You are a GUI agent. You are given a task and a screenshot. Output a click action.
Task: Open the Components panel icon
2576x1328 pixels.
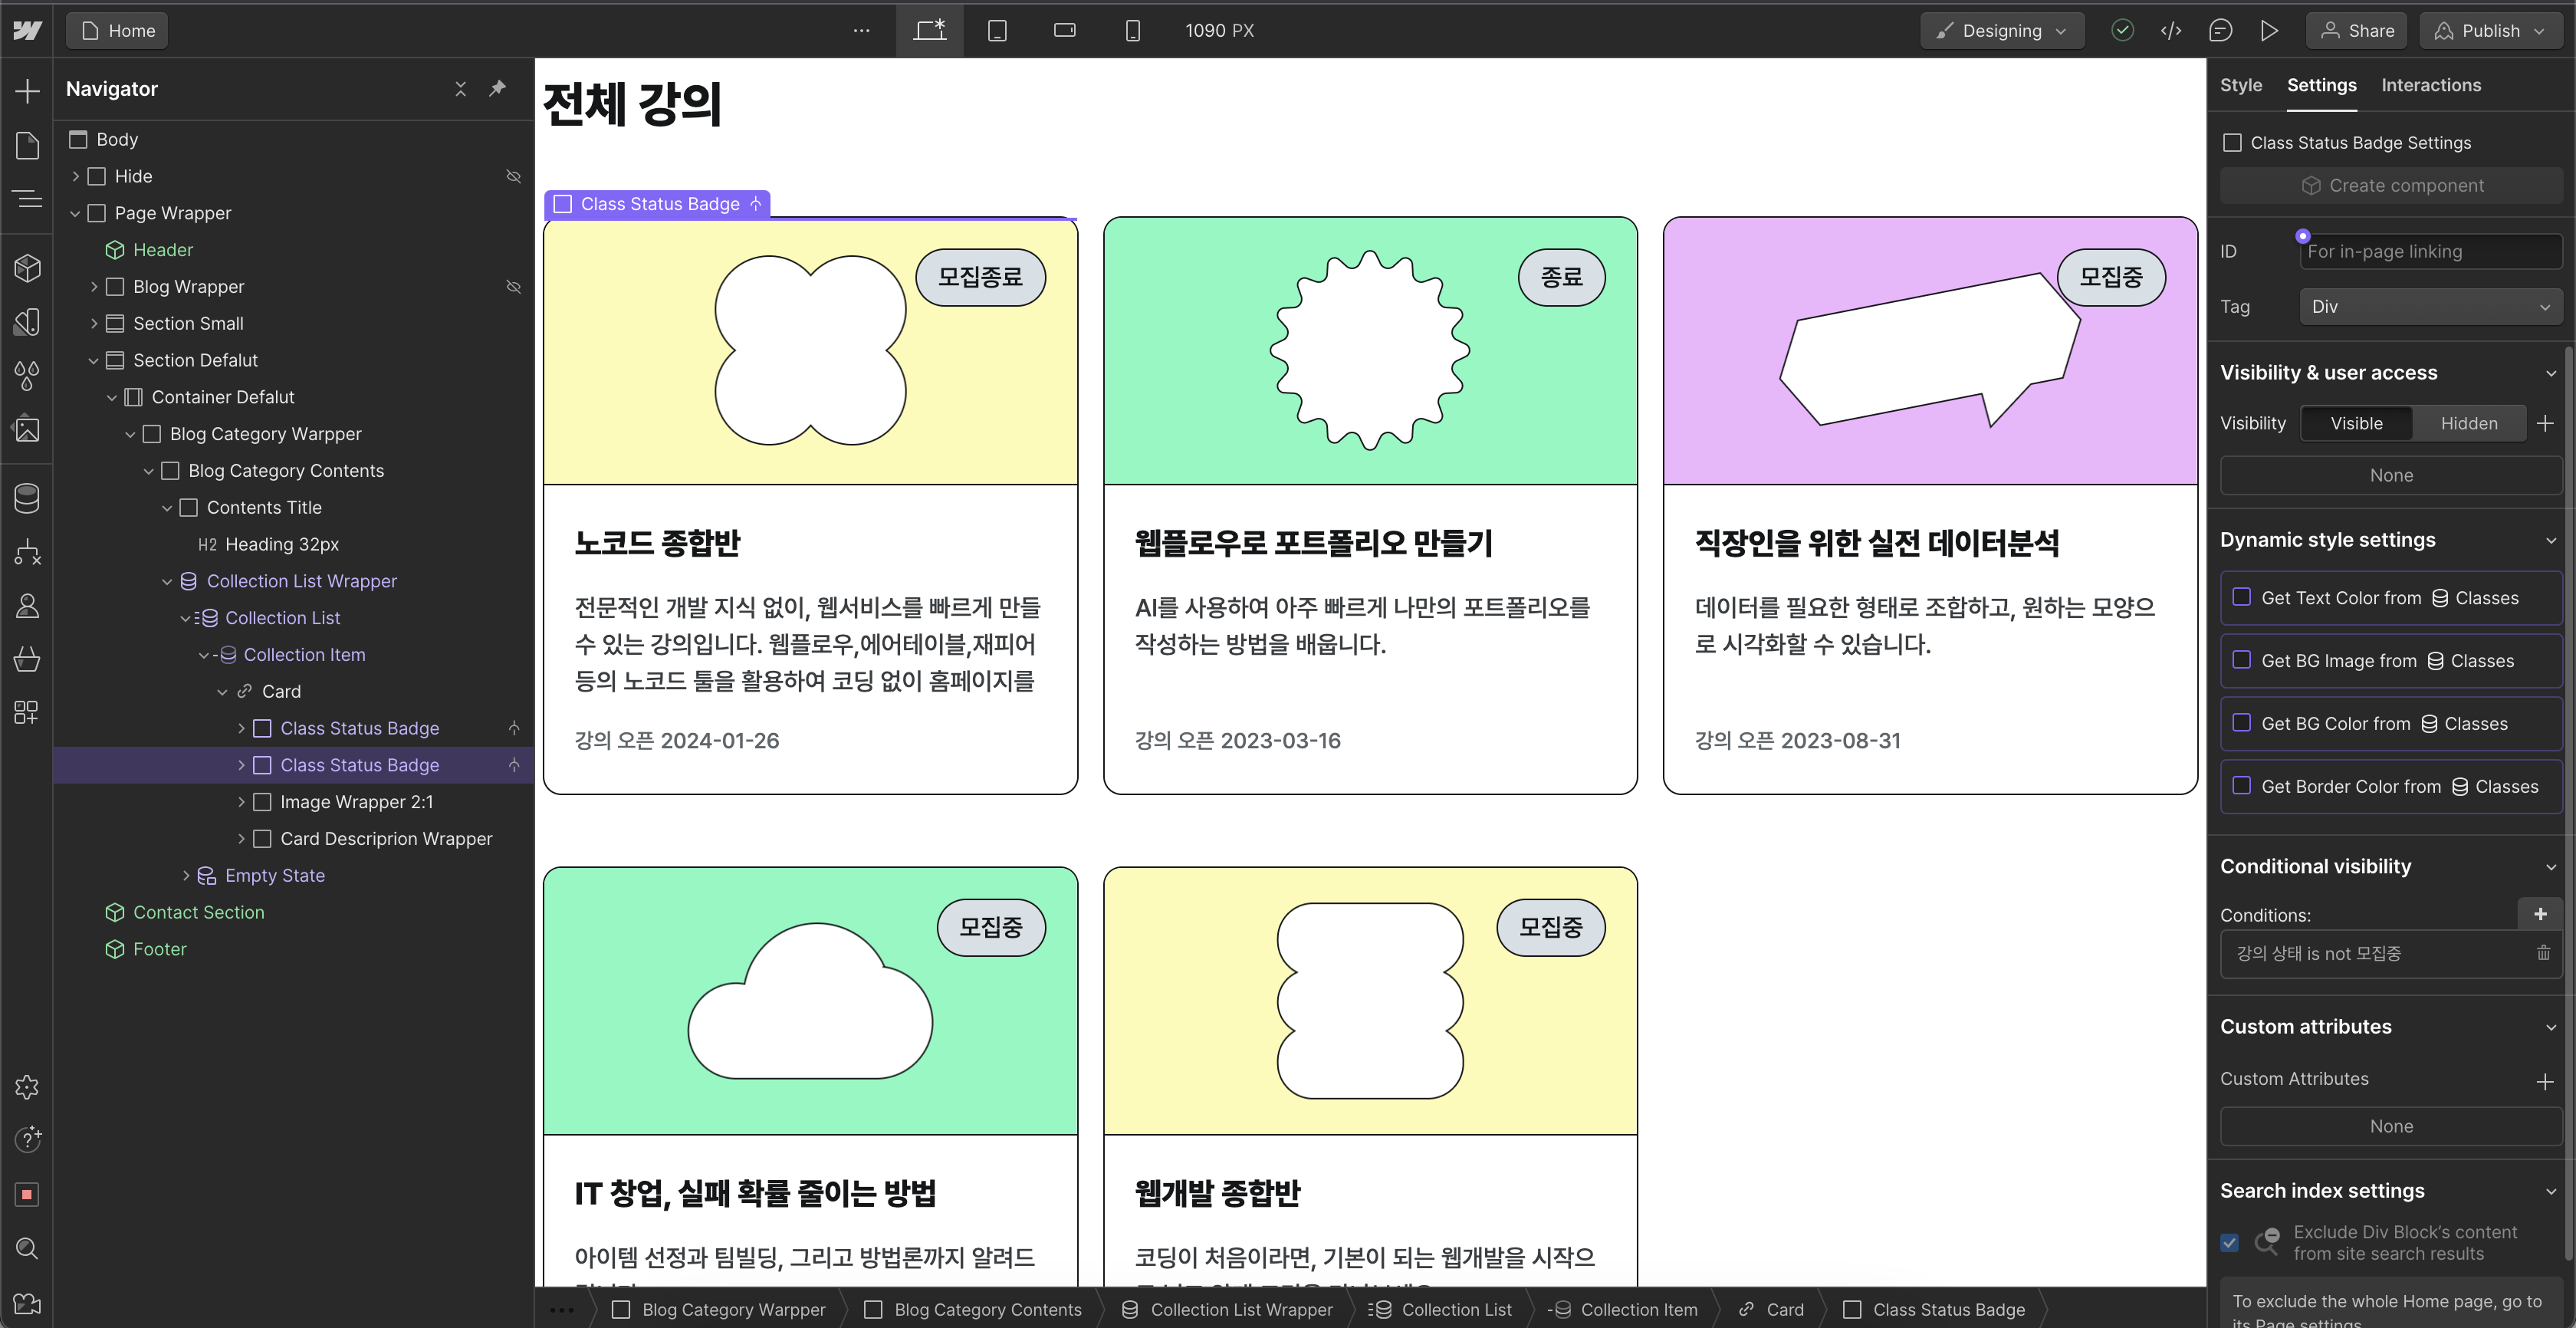(27, 268)
